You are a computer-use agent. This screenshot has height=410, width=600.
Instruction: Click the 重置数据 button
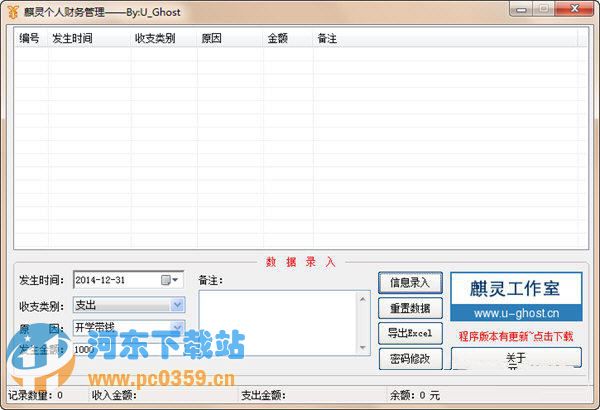[410, 308]
